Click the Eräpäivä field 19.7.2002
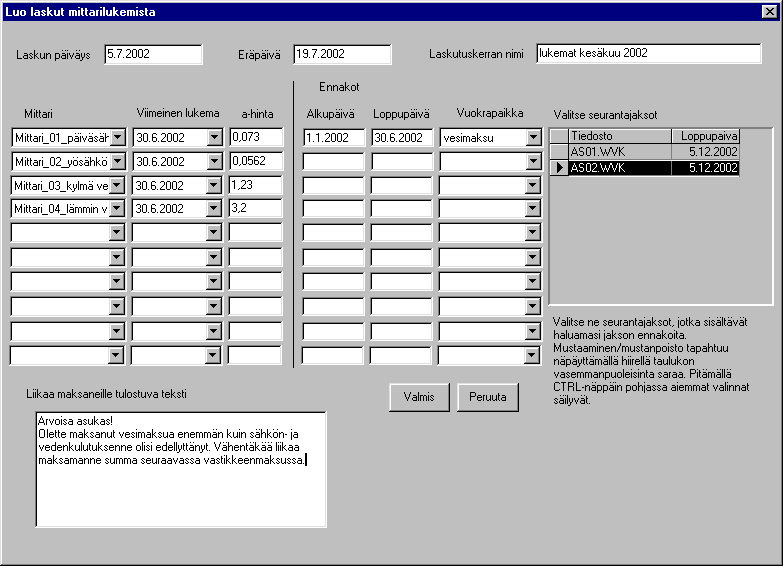Image resolution: width=783 pixels, height=566 pixels. click(x=342, y=54)
